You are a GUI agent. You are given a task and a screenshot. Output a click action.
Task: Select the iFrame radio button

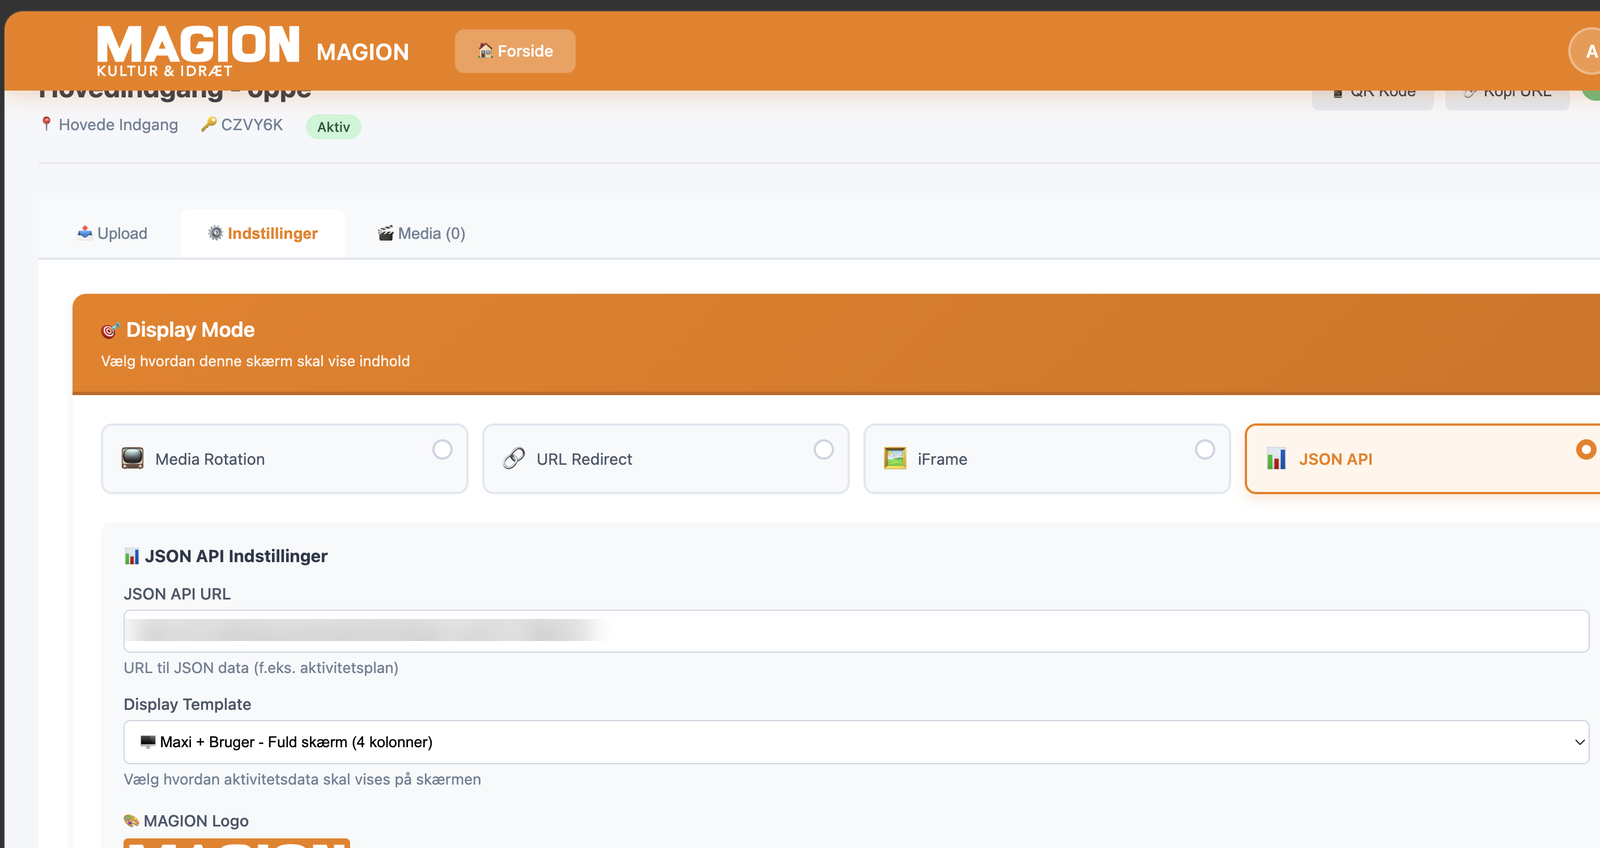pyautogui.click(x=1205, y=450)
